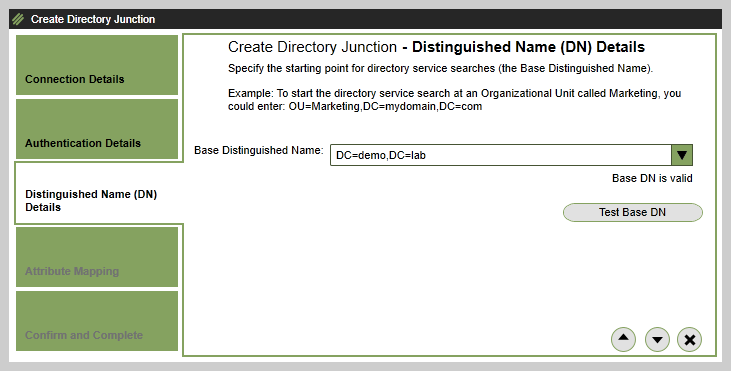Open the Connection Details step

[x=97, y=65]
